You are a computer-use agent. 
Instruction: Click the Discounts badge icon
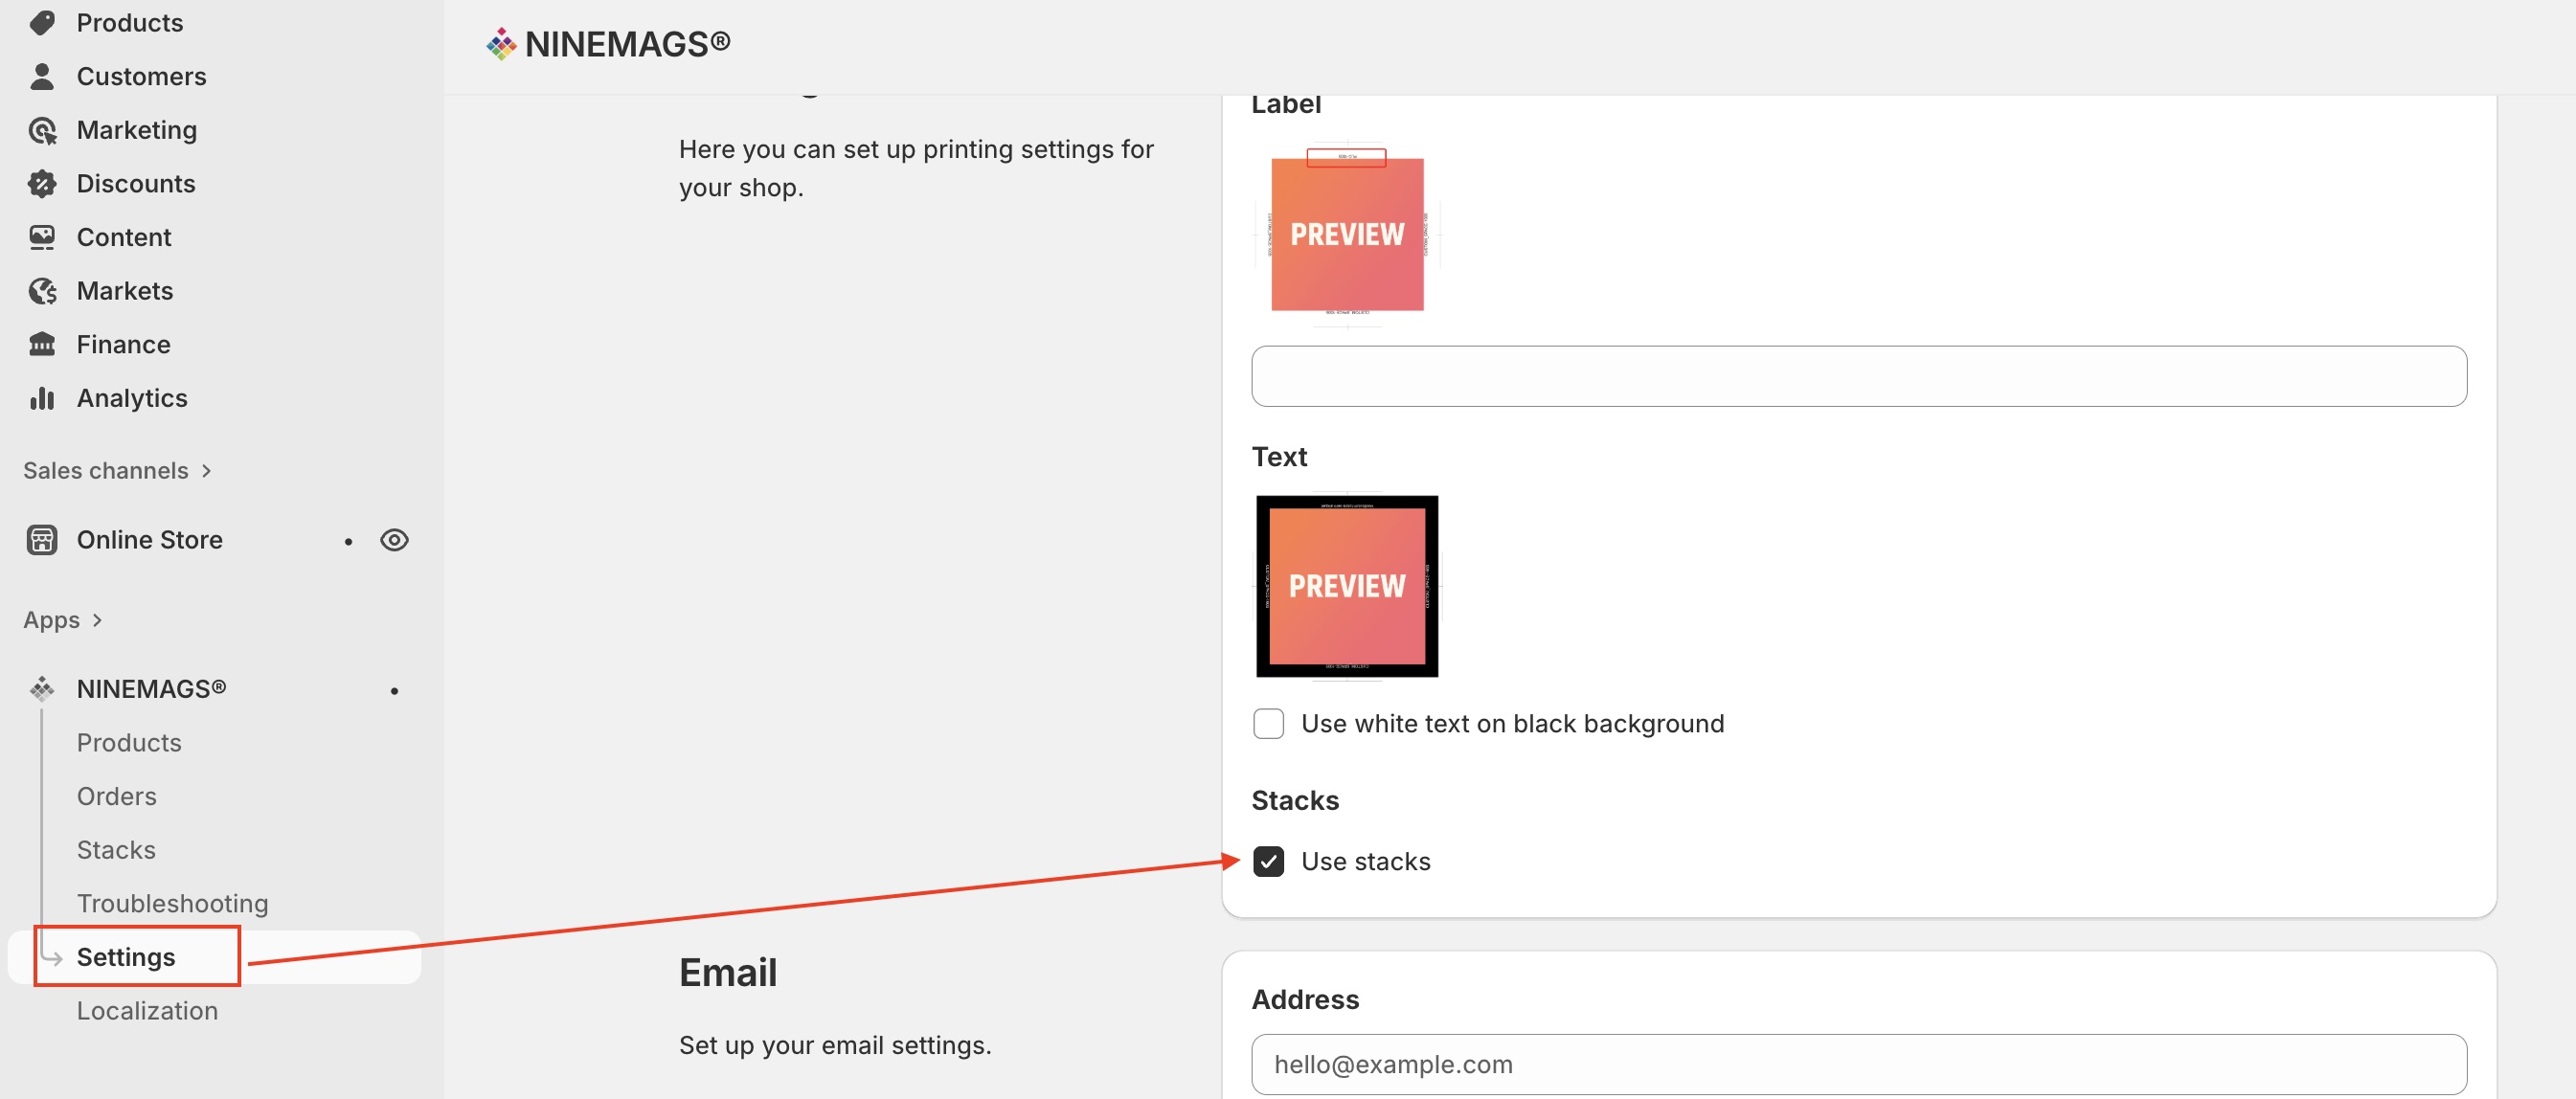point(42,184)
